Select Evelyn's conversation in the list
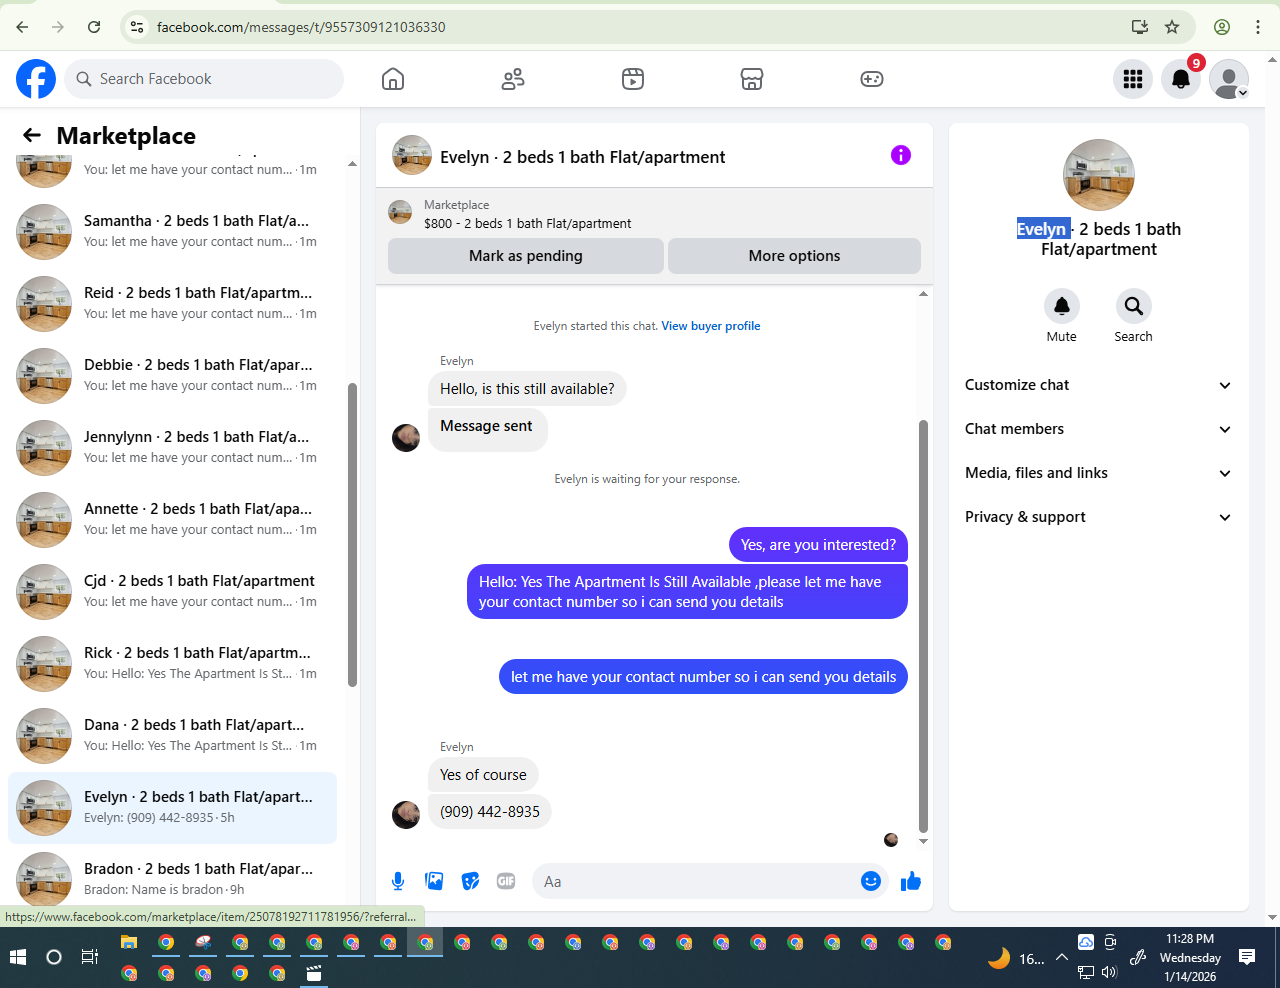Image resolution: width=1280 pixels, height=988 pixels. pos(172,808)
